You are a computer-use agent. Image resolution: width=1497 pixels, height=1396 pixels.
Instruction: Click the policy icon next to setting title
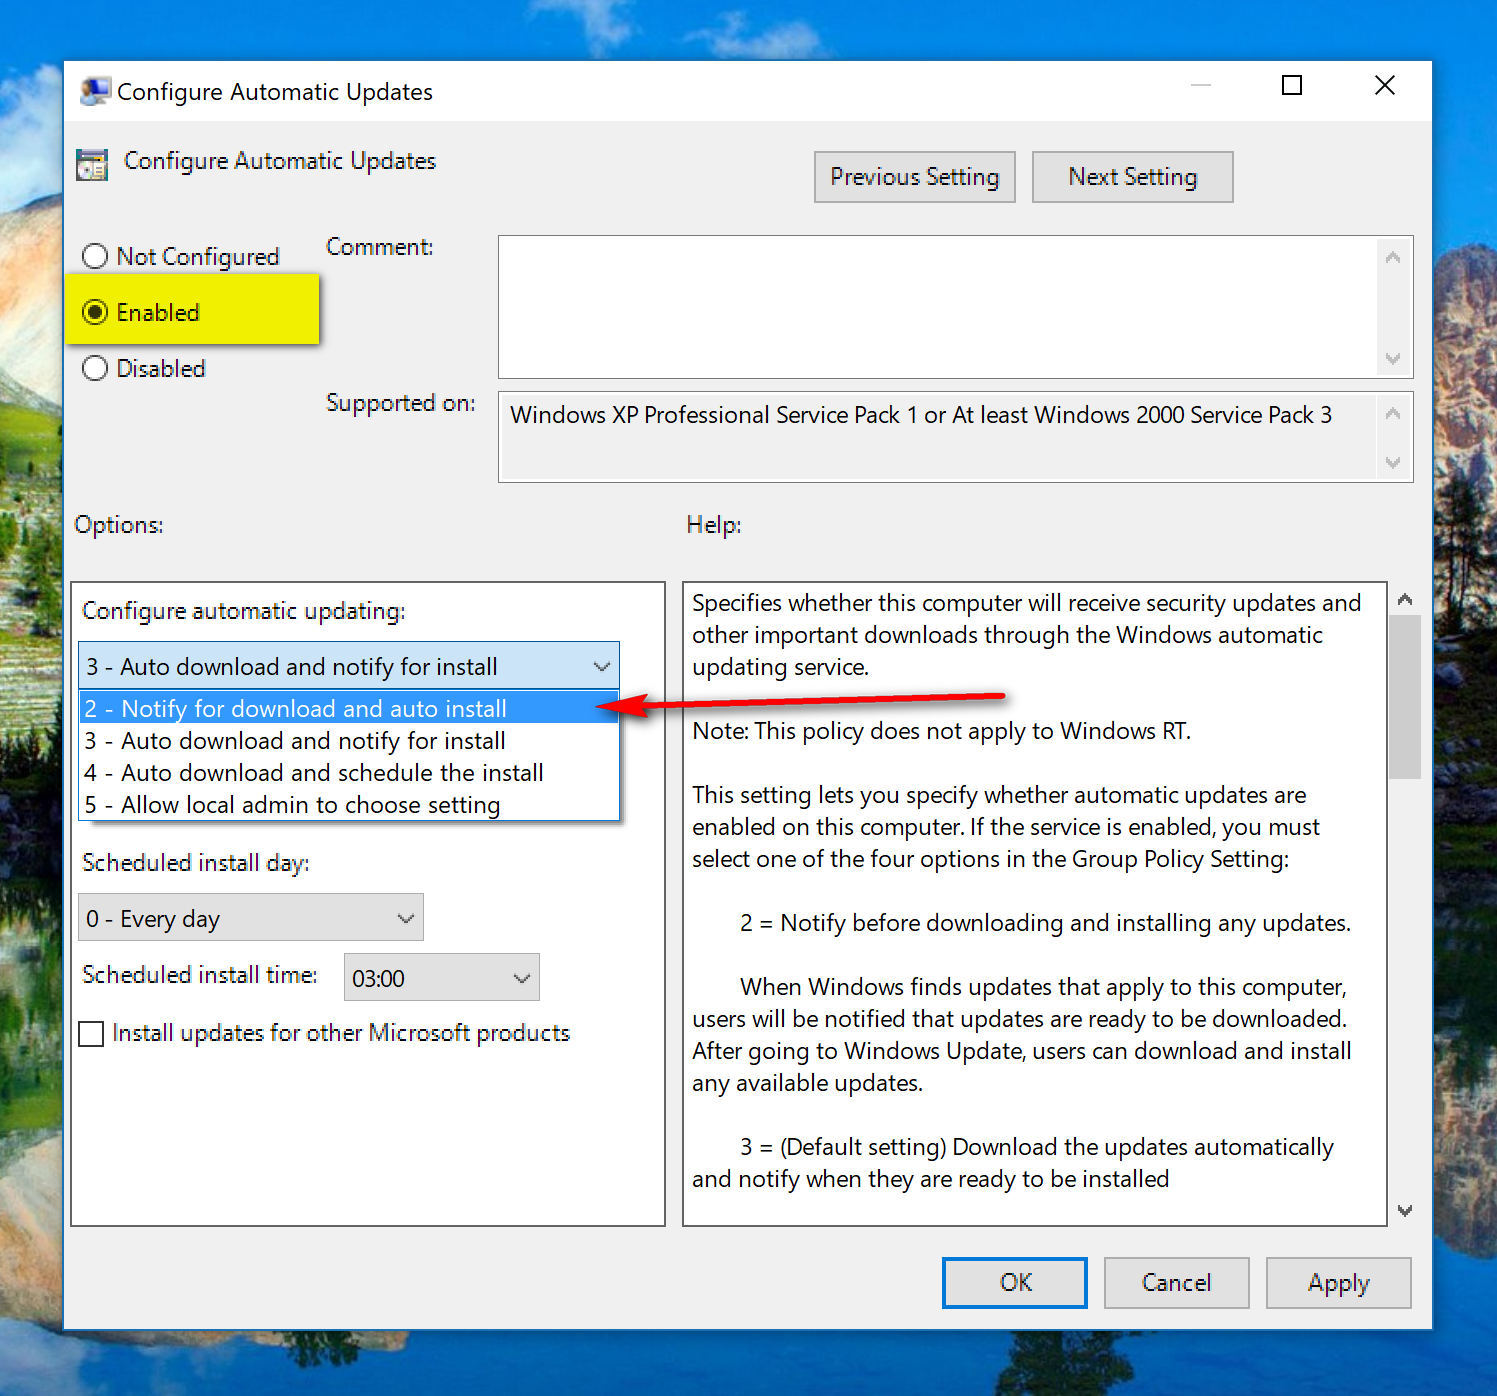click(92, 163)
